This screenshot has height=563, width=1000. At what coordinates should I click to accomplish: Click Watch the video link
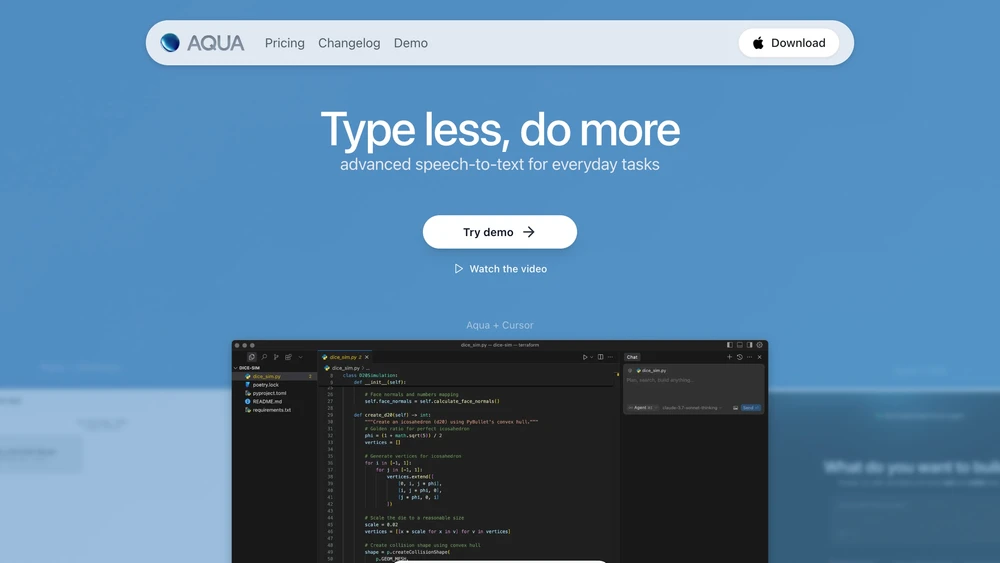pos(500,269)
